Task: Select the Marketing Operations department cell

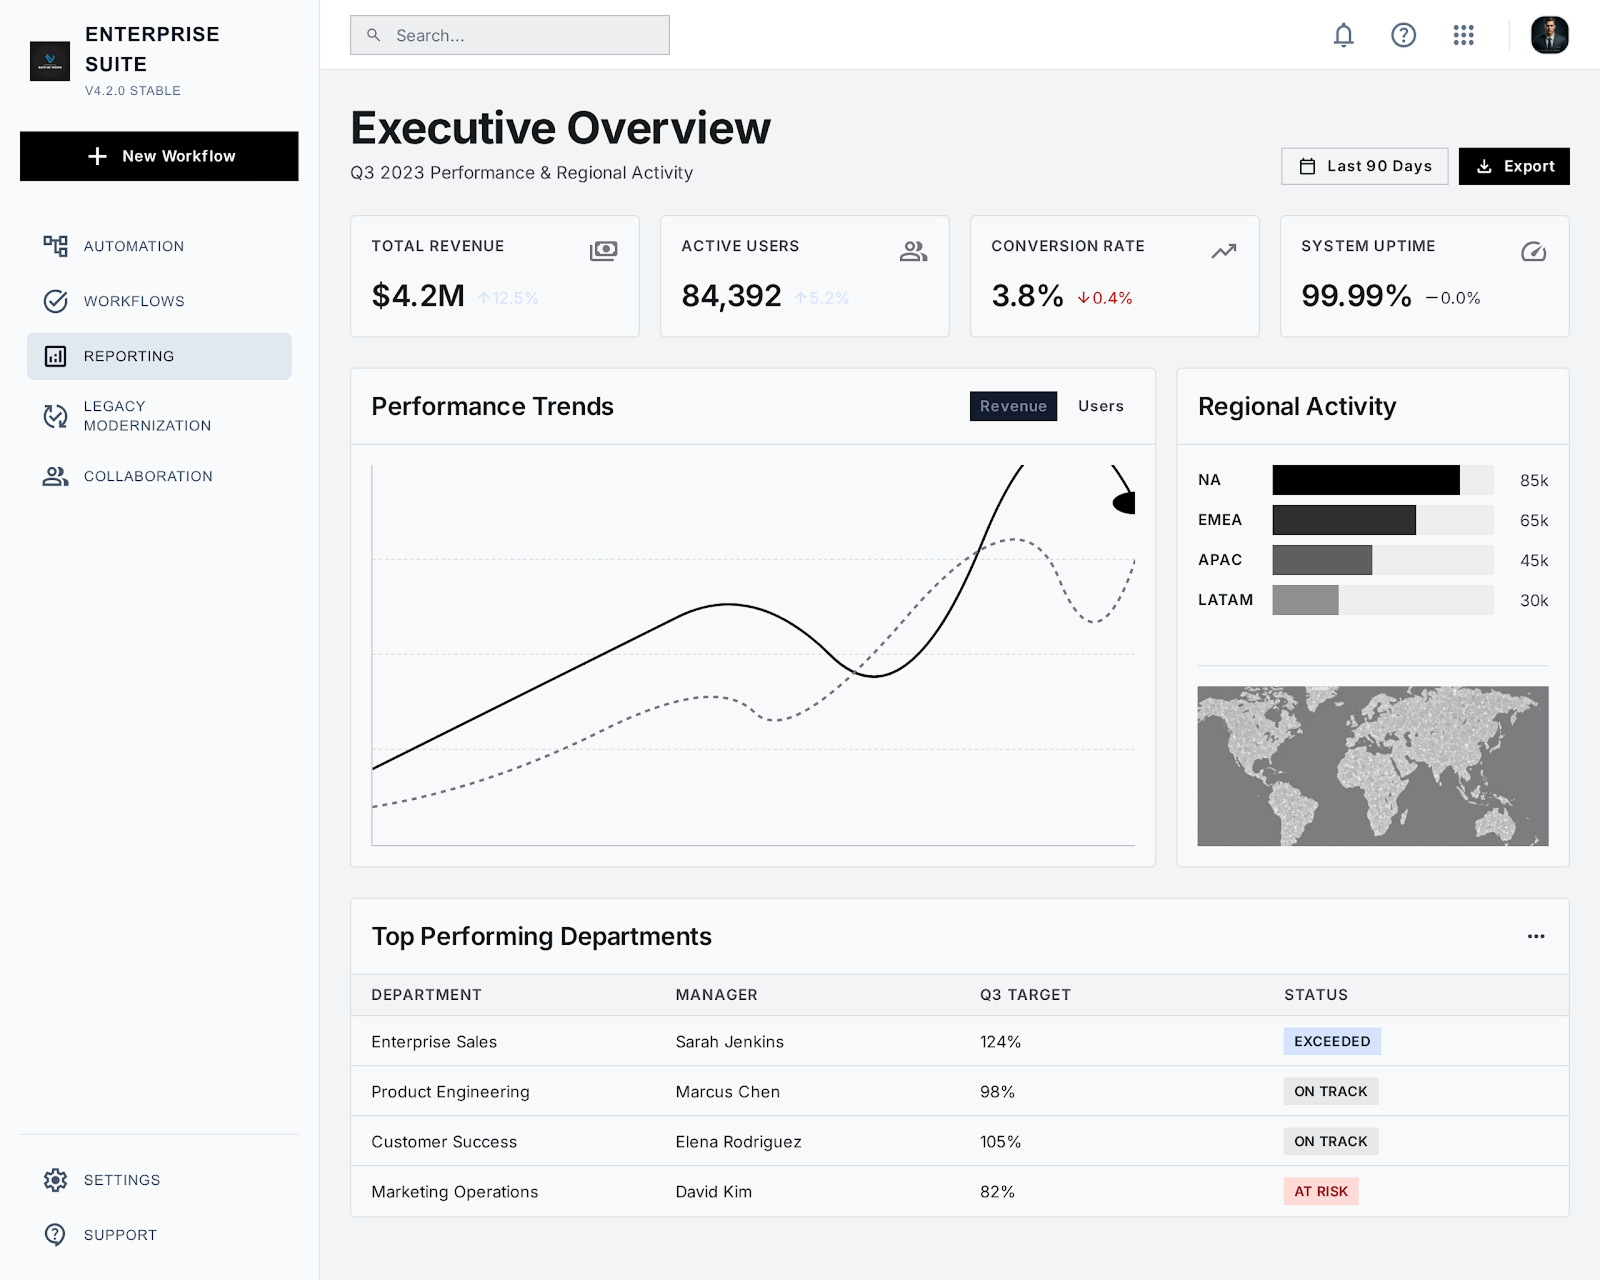Action: pyautogui.click(x=454, y=1192)
